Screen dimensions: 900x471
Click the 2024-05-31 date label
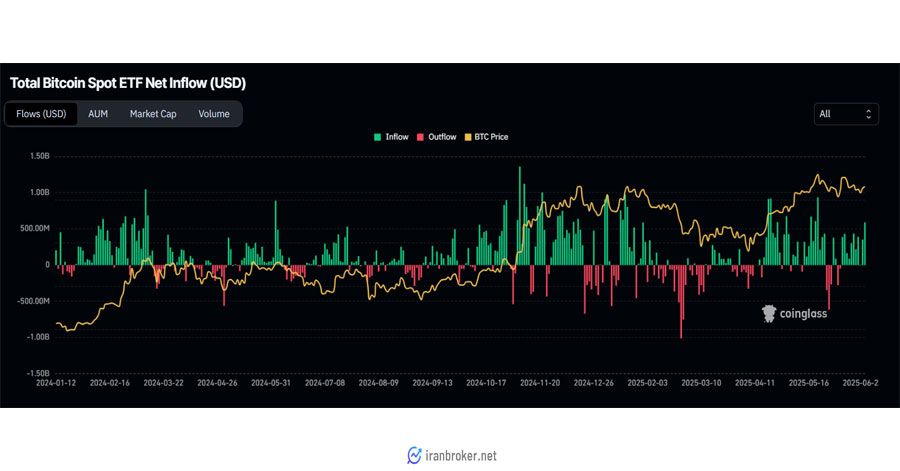271,383
